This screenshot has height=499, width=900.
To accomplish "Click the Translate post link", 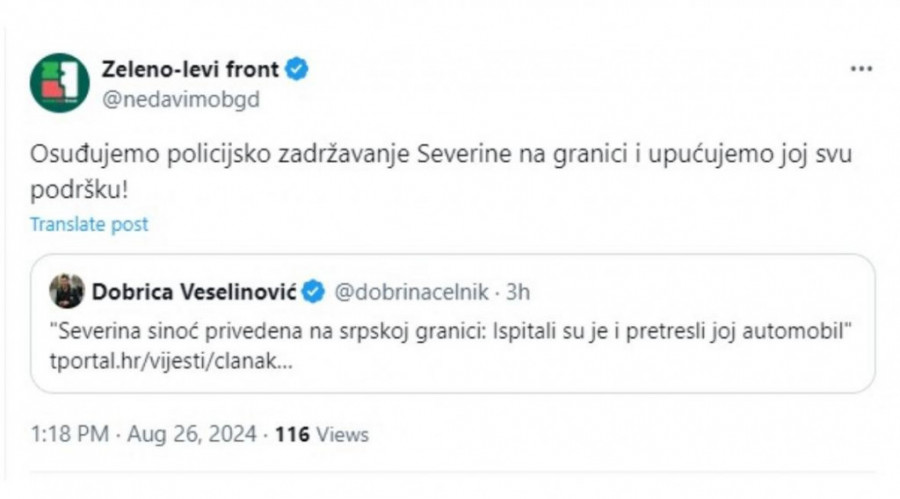I will (89, 224).
